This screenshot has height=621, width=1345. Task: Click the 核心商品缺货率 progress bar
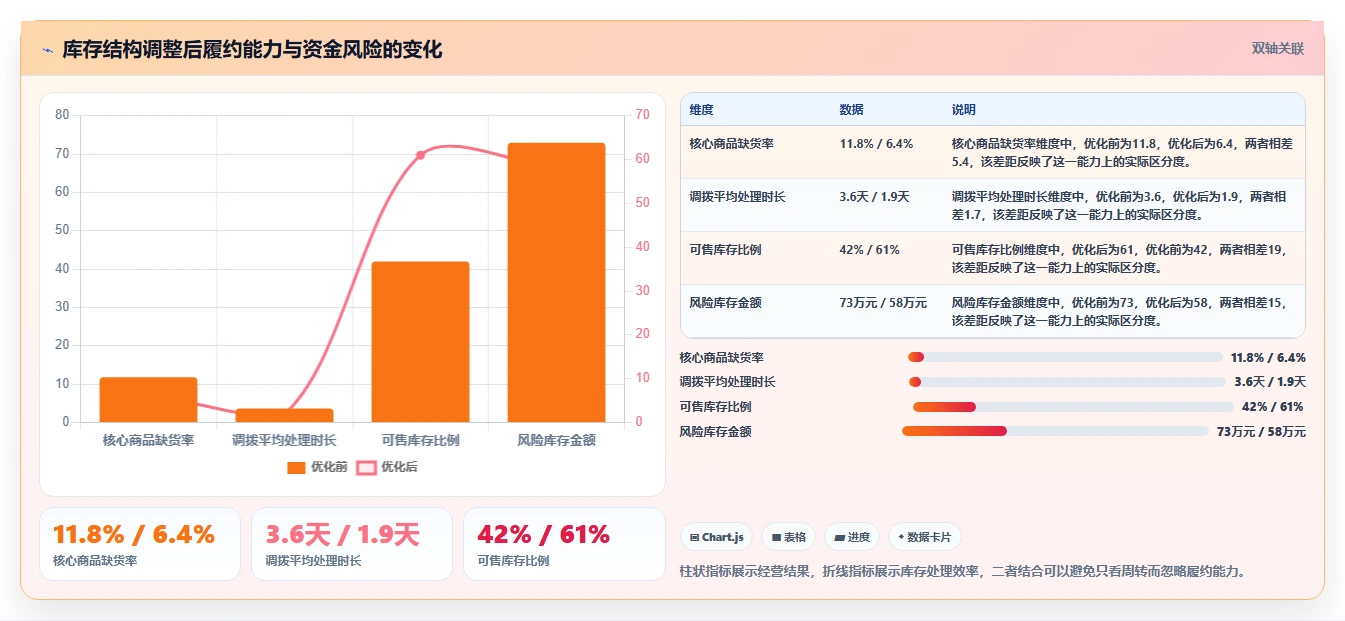click(1065, 357)
